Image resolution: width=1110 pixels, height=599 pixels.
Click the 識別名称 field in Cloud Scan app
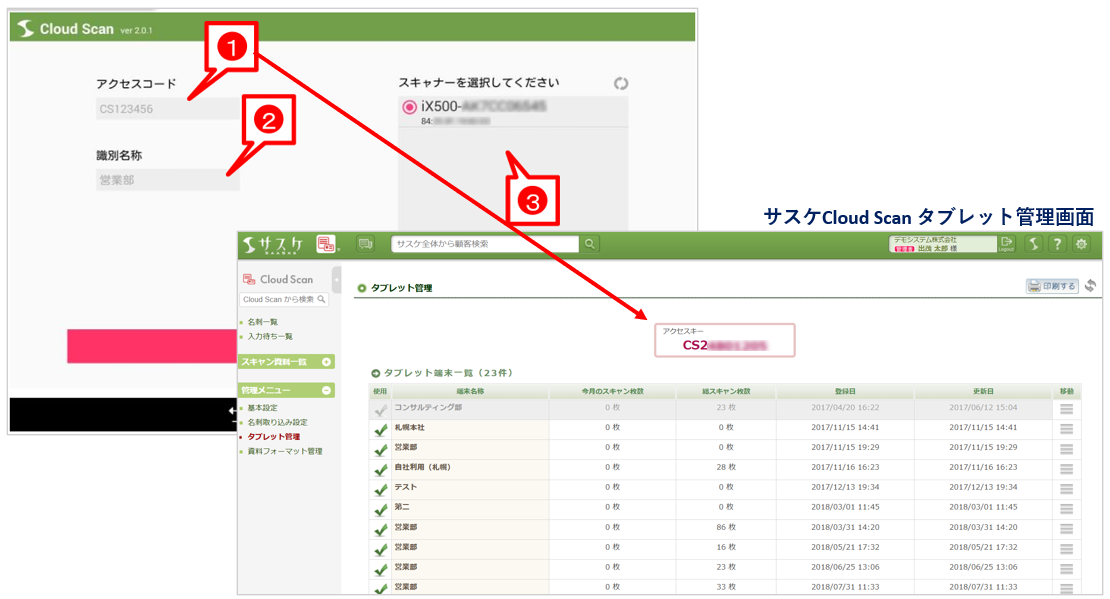coord(168,180)
